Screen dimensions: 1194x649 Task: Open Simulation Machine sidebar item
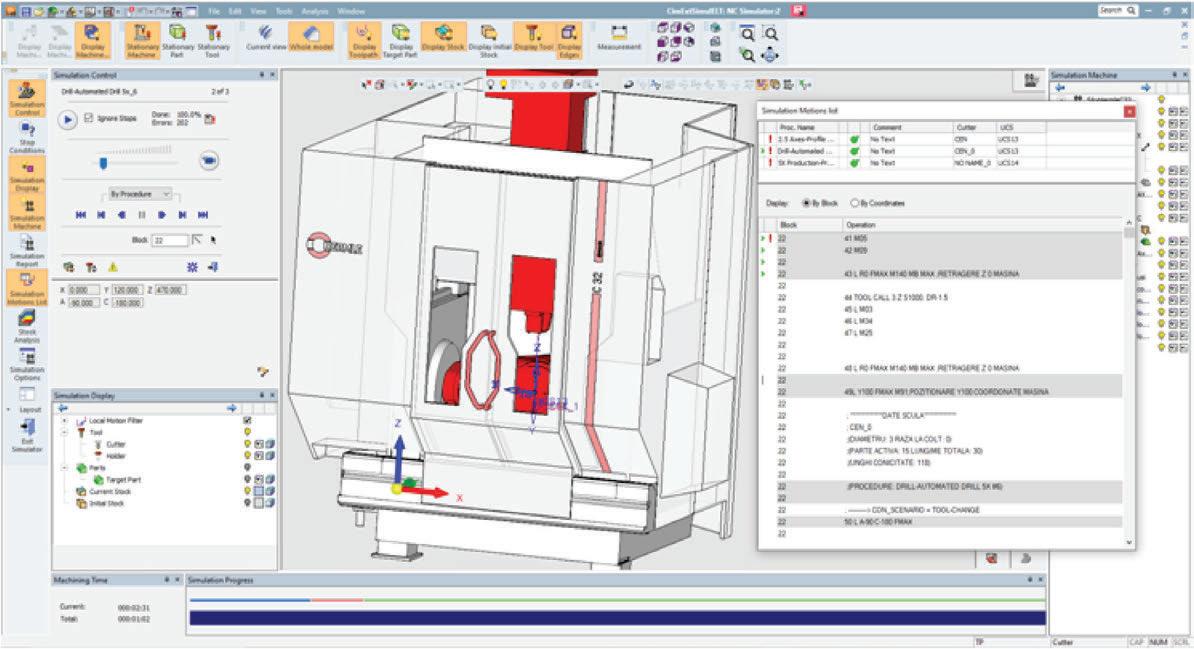click(x=27, y=213)
